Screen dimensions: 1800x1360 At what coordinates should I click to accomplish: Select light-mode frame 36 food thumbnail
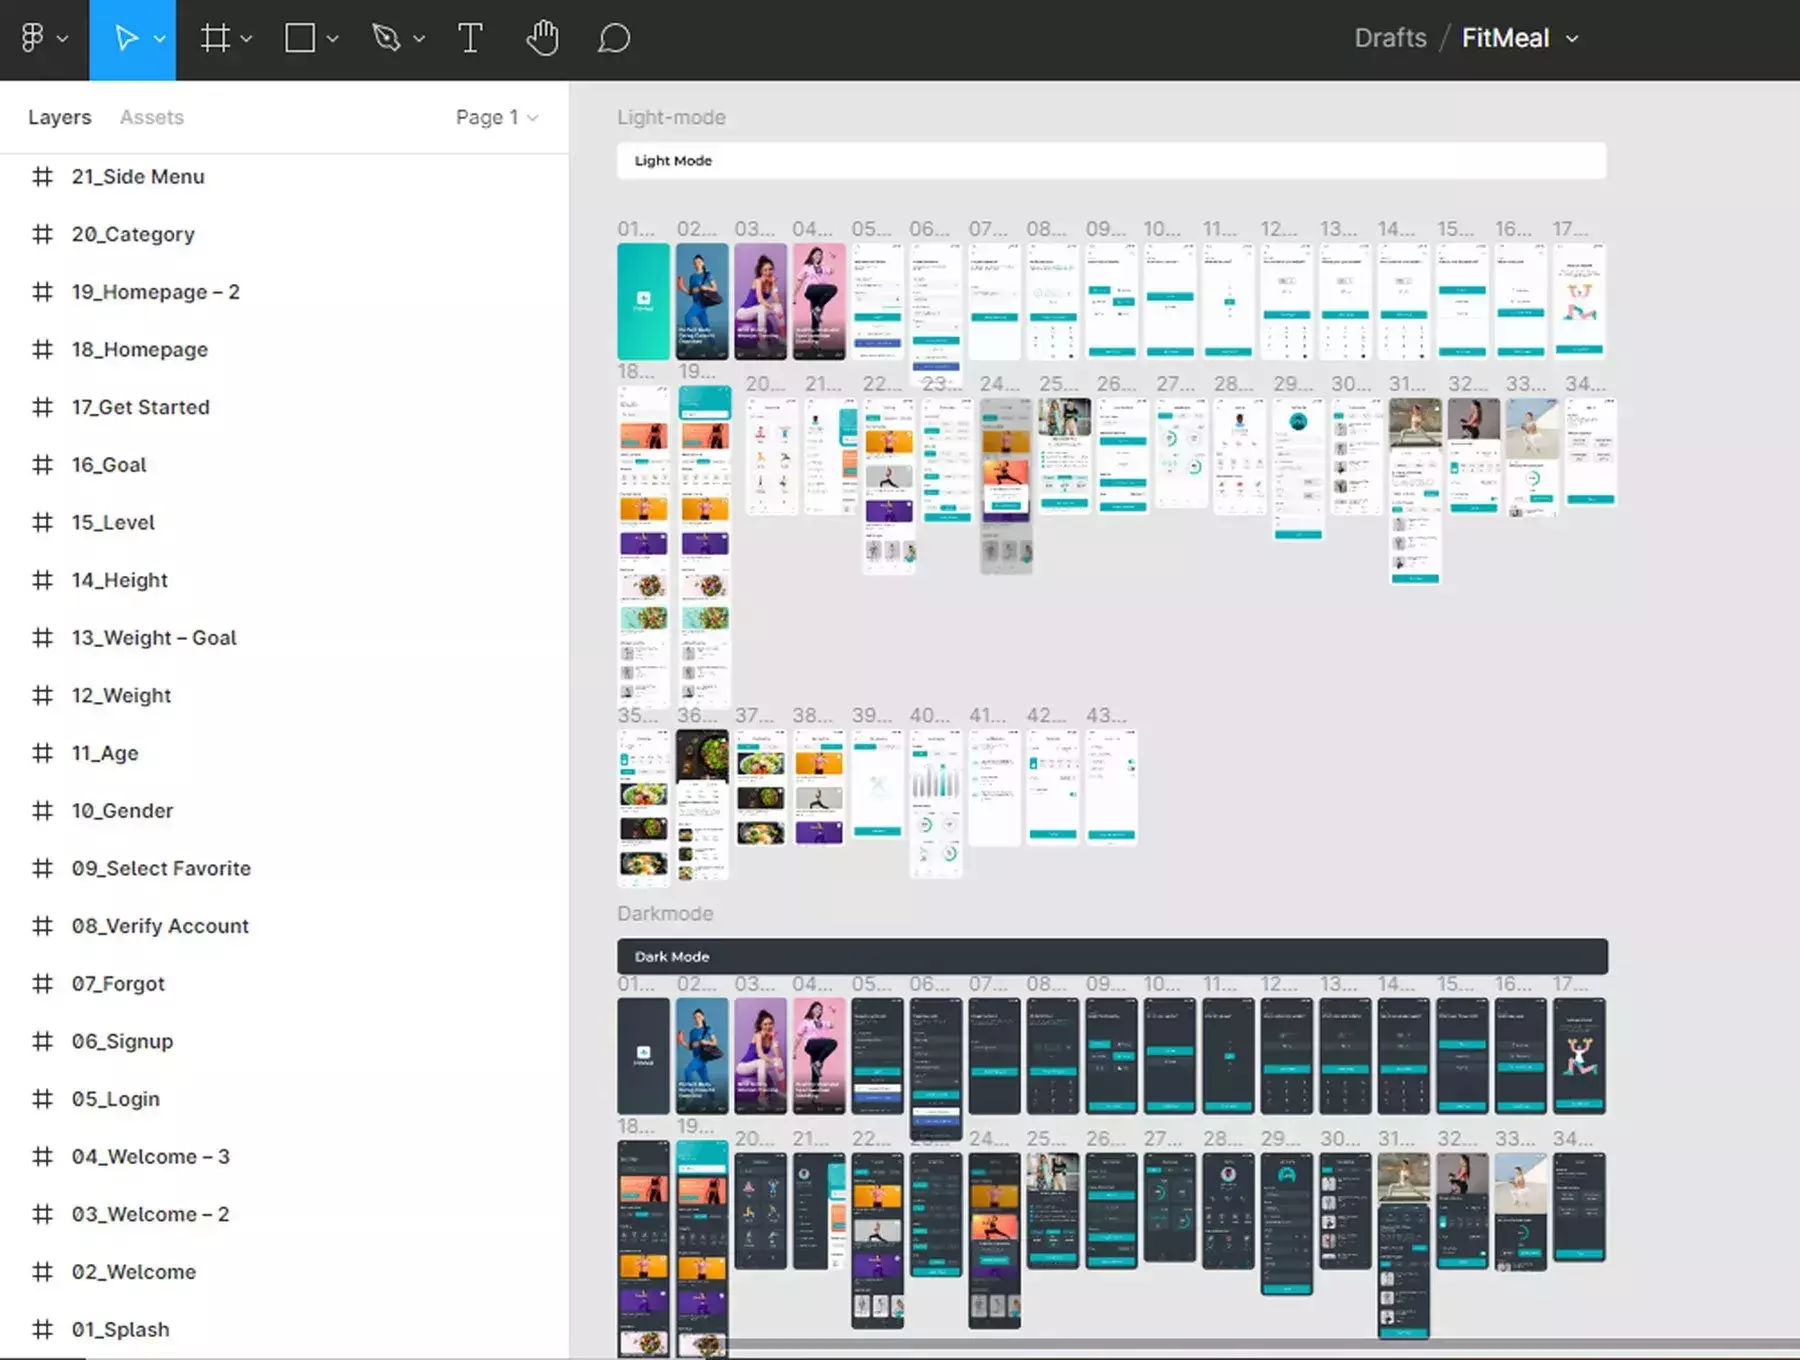(x=702, y=805)
